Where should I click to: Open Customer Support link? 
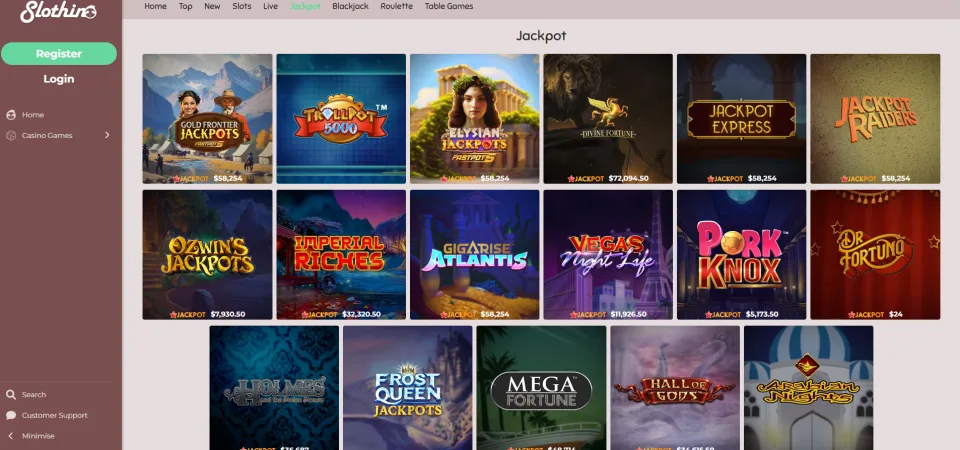(x=54, y=416)
